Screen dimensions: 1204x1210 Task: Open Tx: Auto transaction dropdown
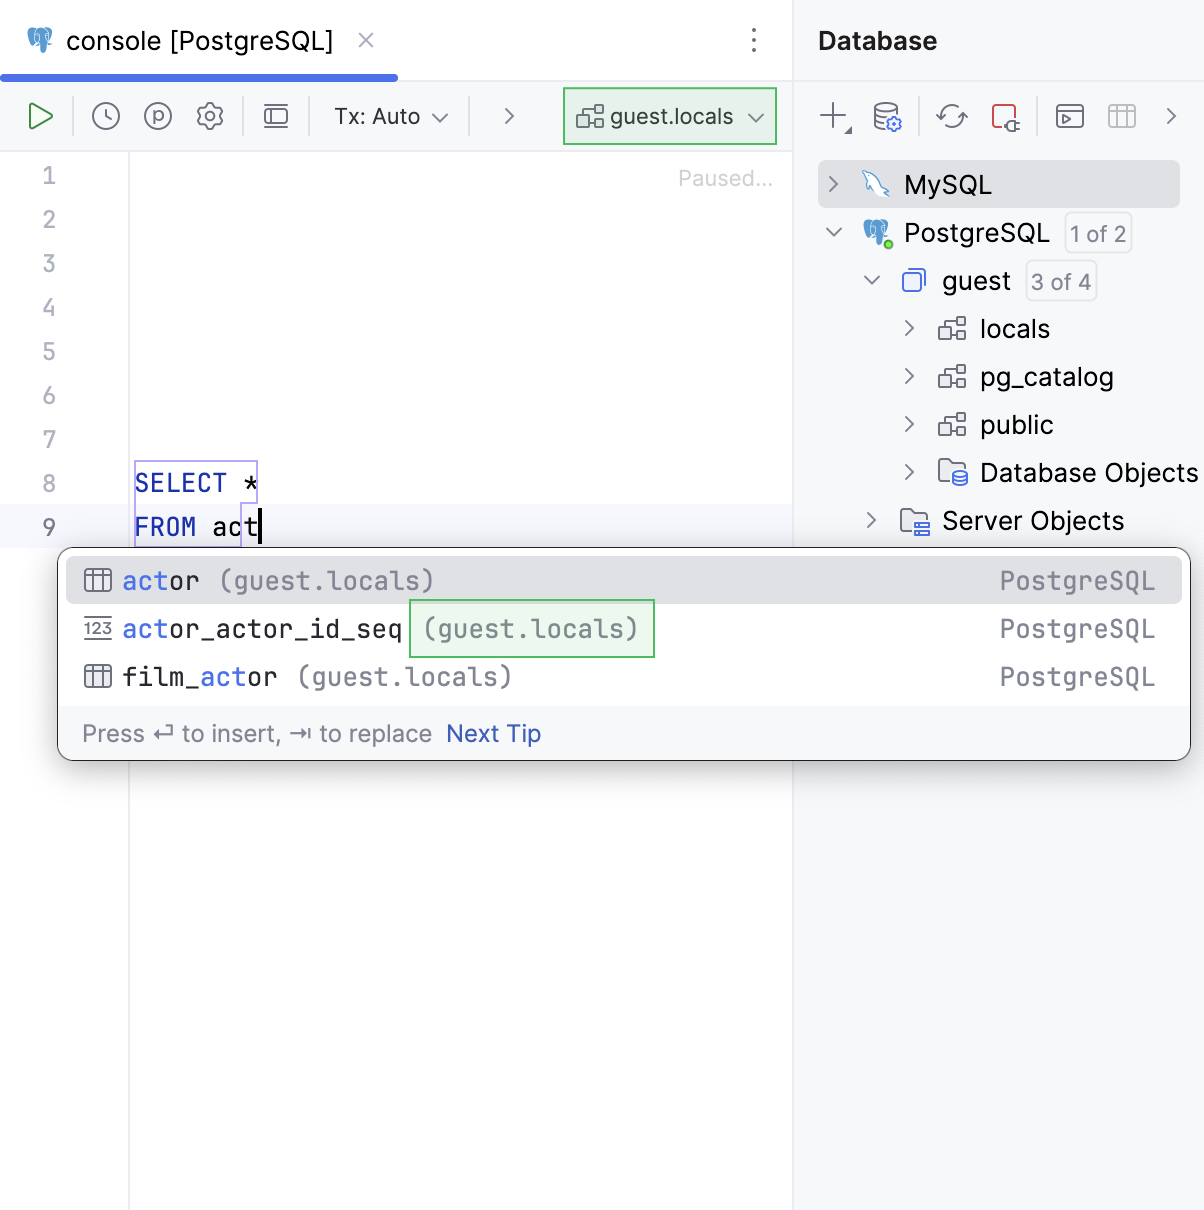click(391, 116)
